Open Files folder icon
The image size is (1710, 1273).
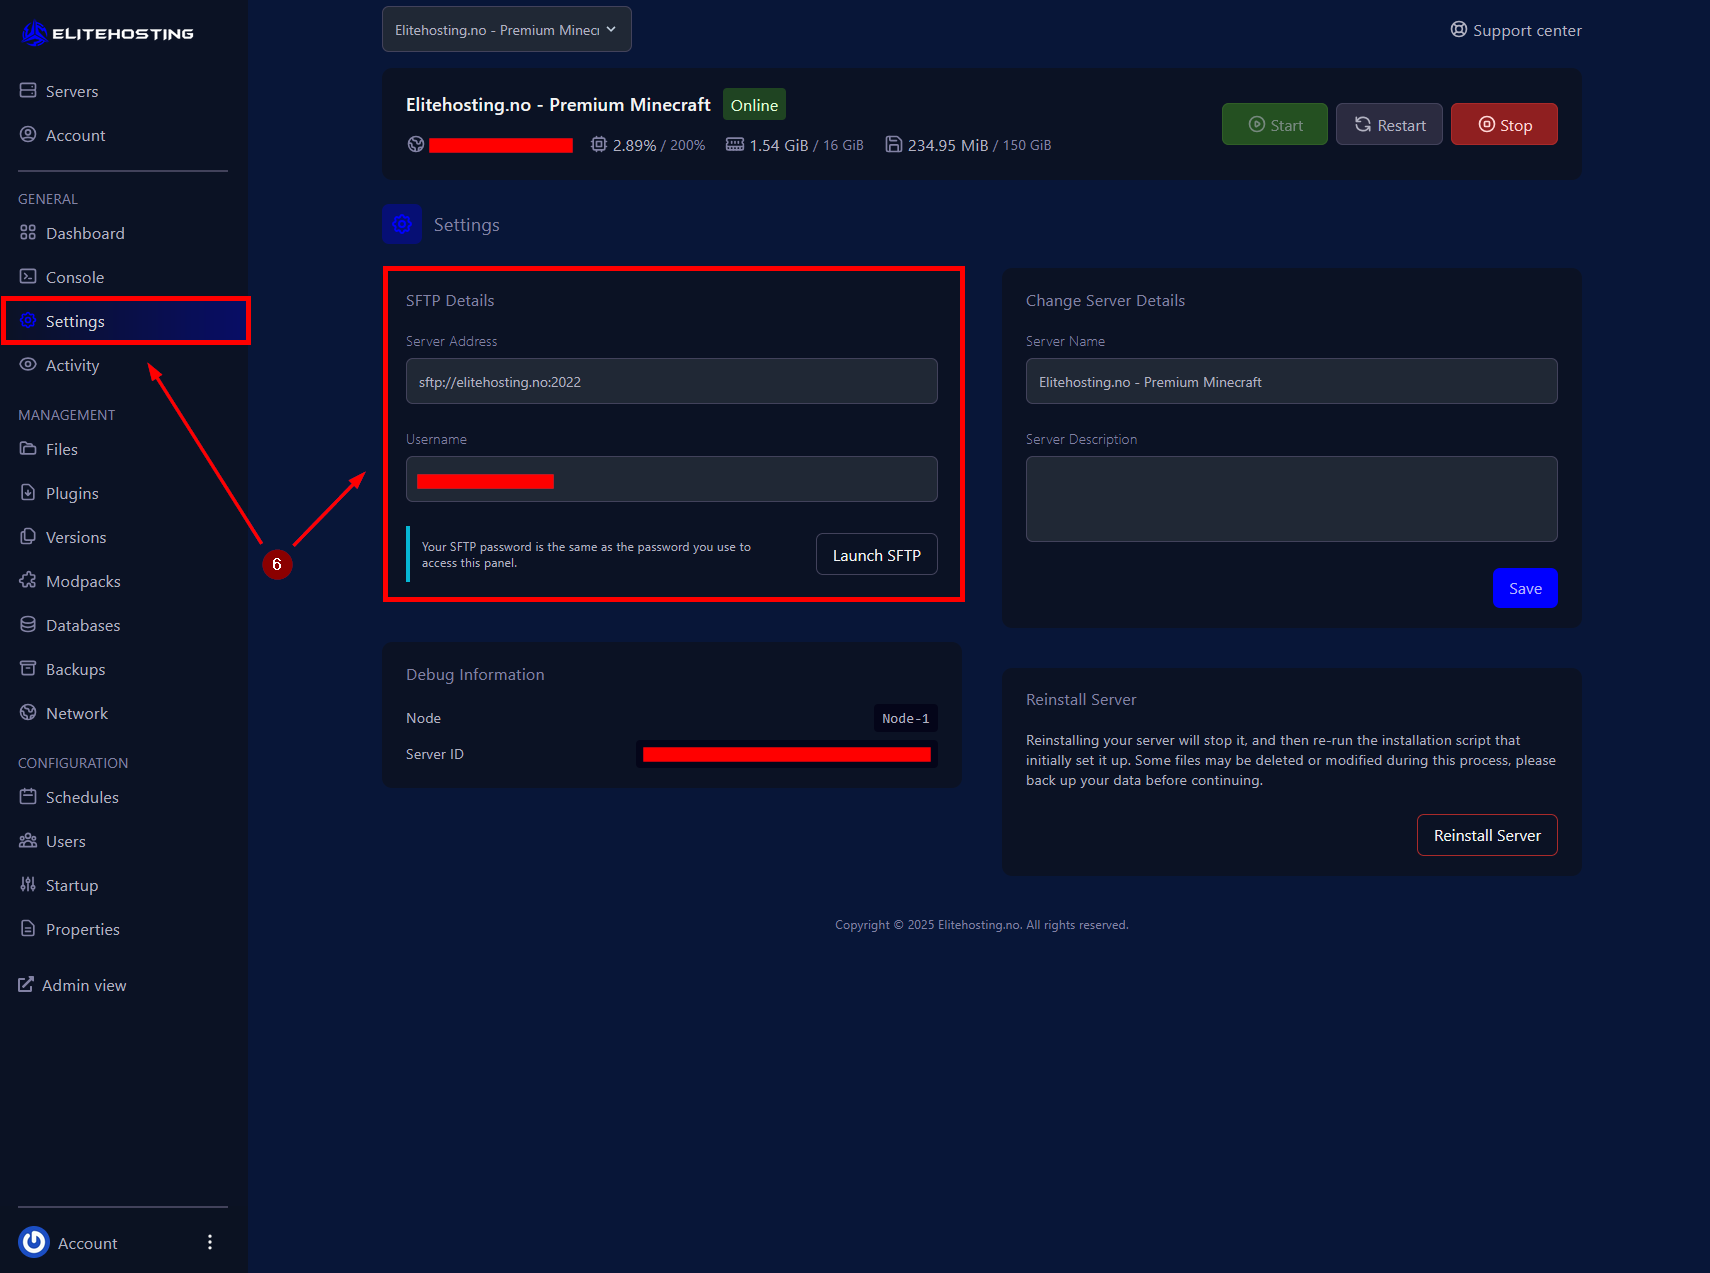pos(28,449)
